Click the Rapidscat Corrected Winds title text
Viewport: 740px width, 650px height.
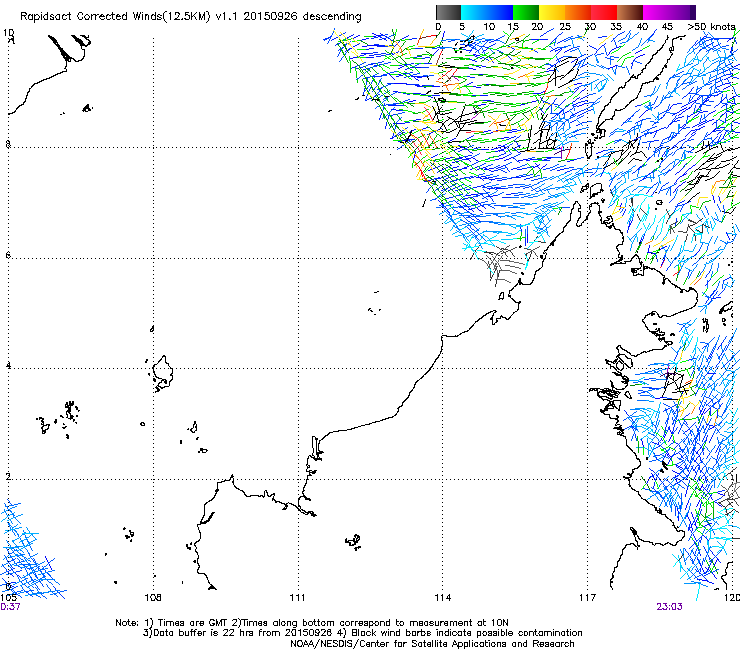(x=191, y=17)
